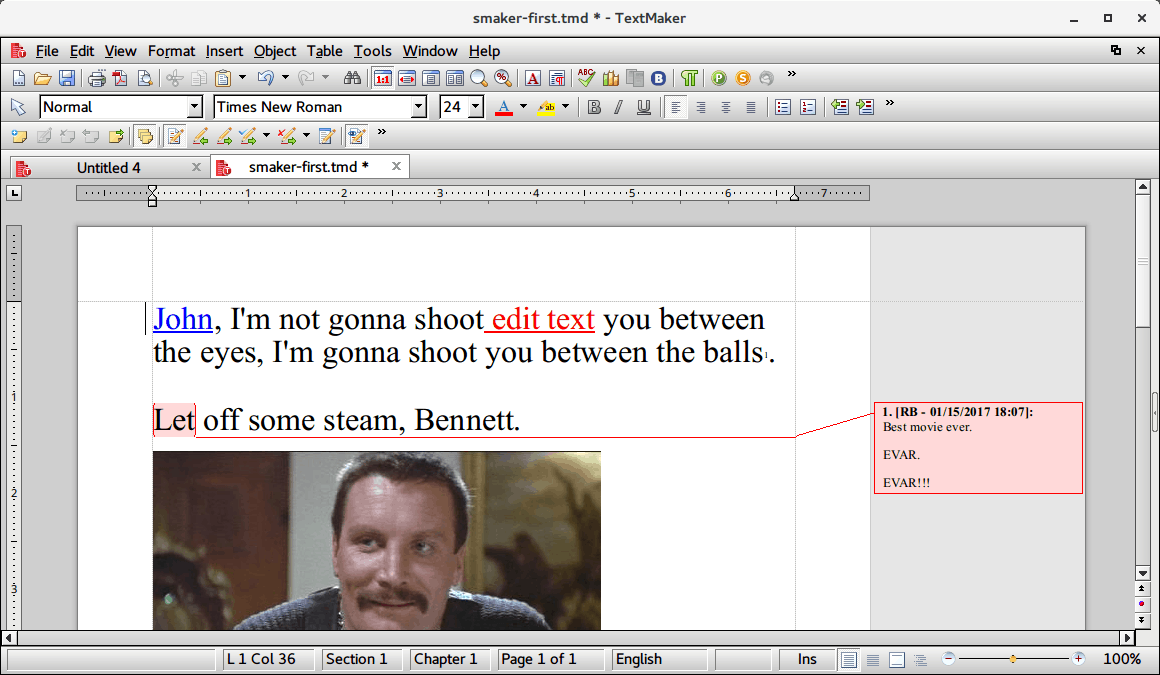Screen dimensions: 1160x675
Task: Launch PlanMaker via orange S icon
Action: [x=743, y=78]
